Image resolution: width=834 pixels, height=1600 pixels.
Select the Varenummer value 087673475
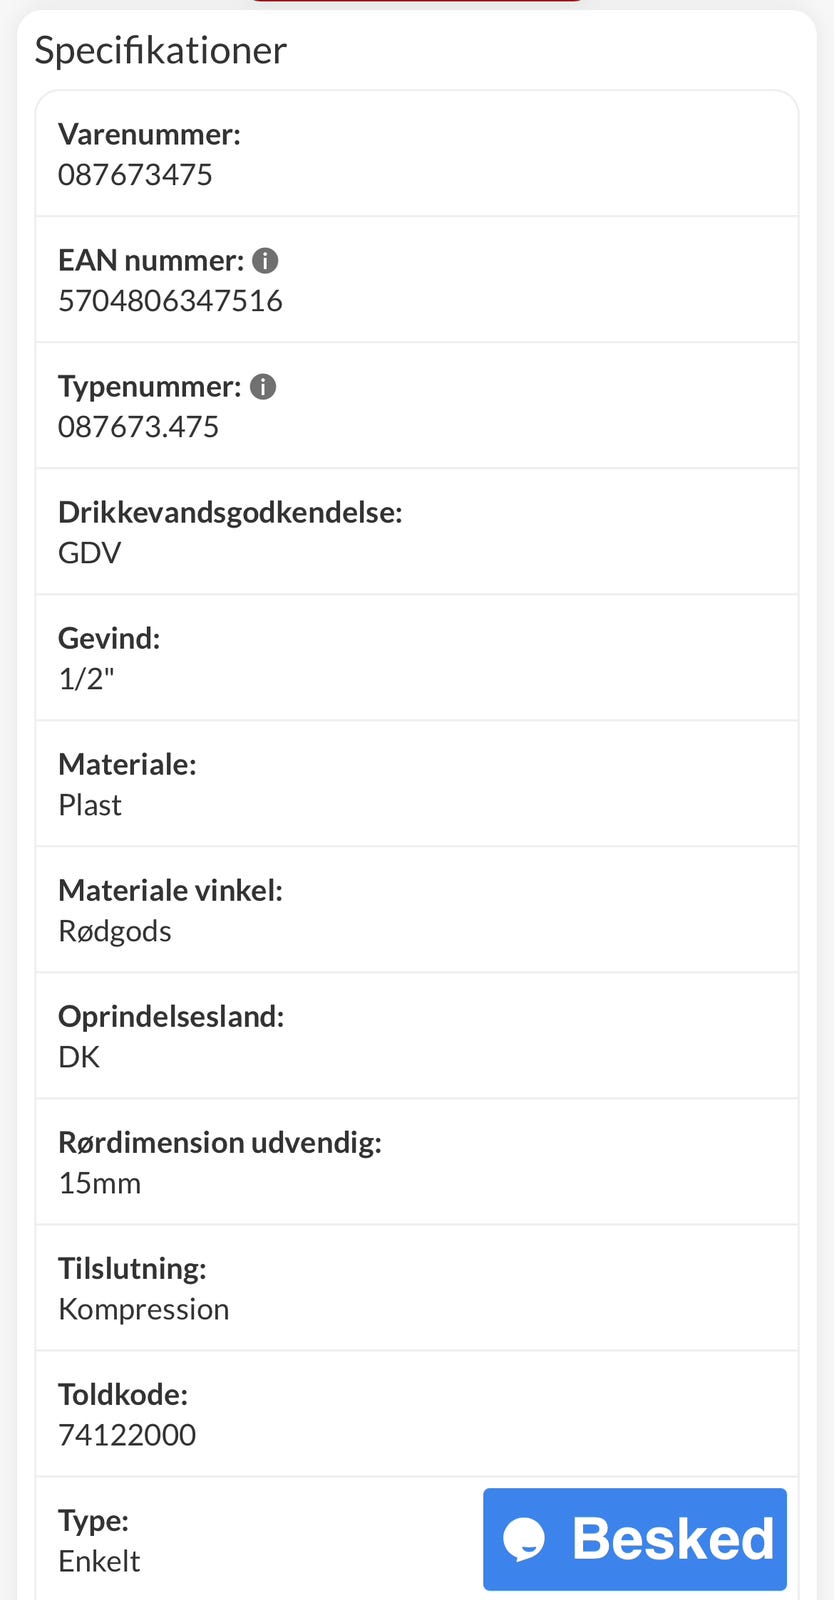pyautogui.click(x=135, y=173)
